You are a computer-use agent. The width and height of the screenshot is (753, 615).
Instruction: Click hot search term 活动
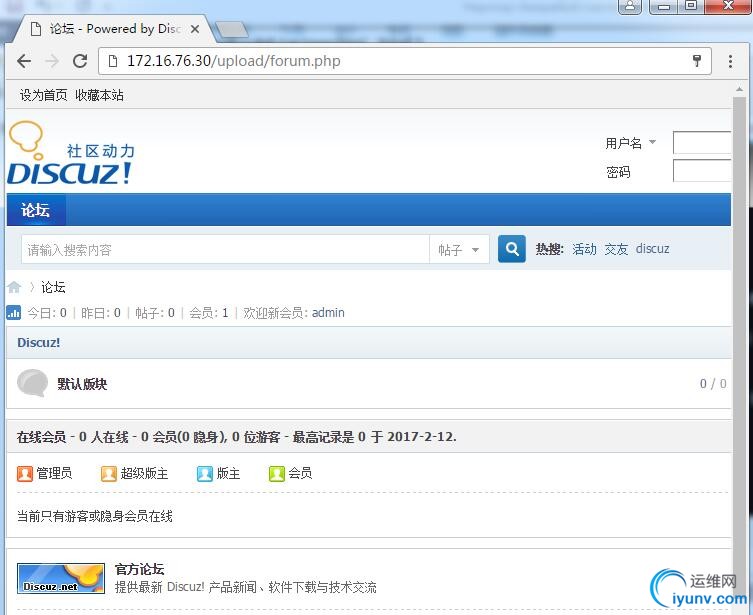584,249
